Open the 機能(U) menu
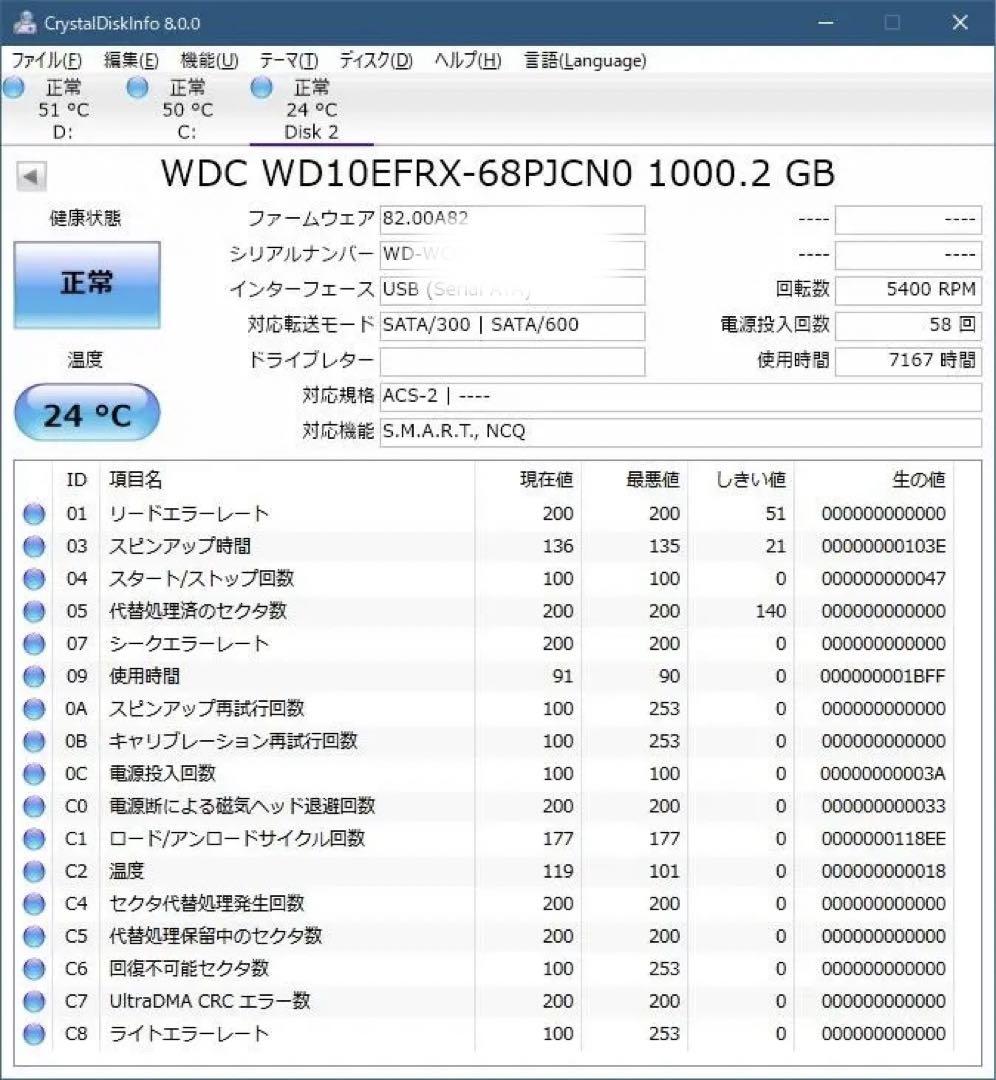The image size is (996, 1080). pos(209,61)
